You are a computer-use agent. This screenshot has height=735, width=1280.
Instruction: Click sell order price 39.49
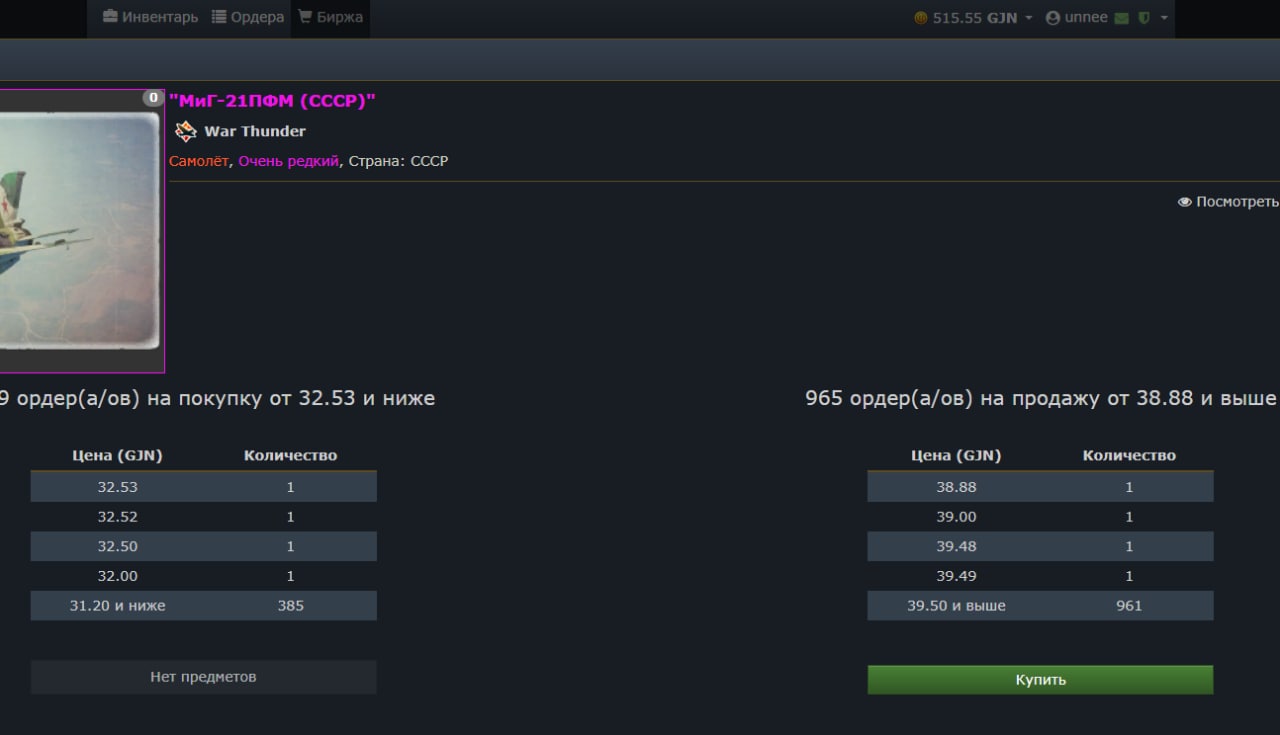(956, 576)
